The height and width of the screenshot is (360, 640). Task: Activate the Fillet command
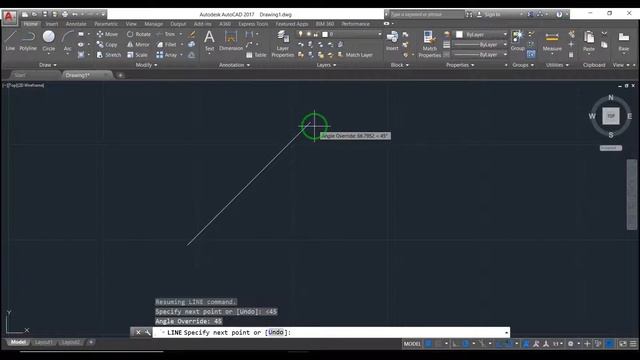pyautogui.click(x=167, y=44)
